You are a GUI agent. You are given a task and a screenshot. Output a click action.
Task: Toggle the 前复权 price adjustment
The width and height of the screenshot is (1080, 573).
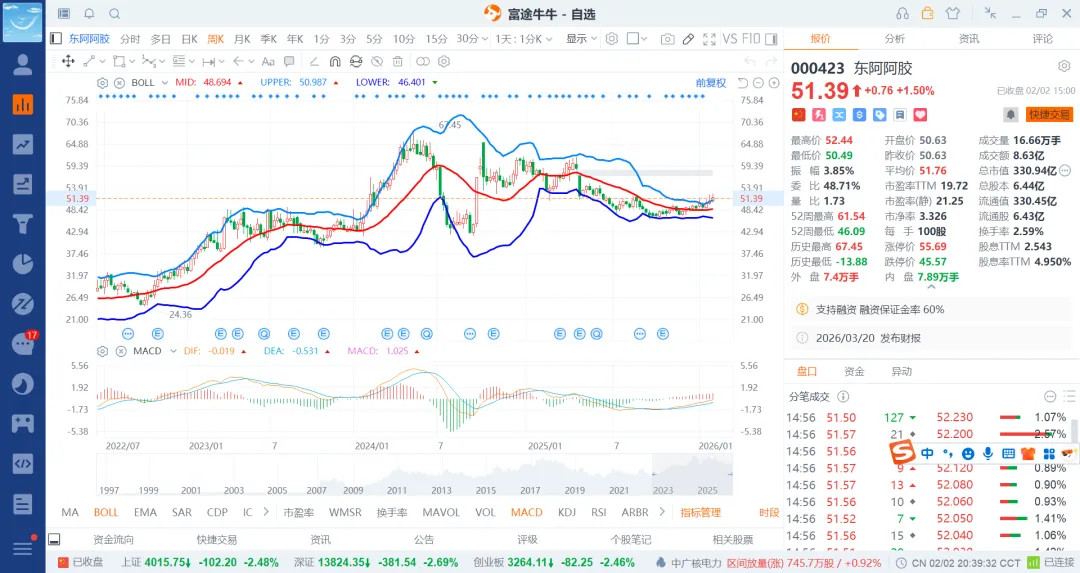point(711,83)
